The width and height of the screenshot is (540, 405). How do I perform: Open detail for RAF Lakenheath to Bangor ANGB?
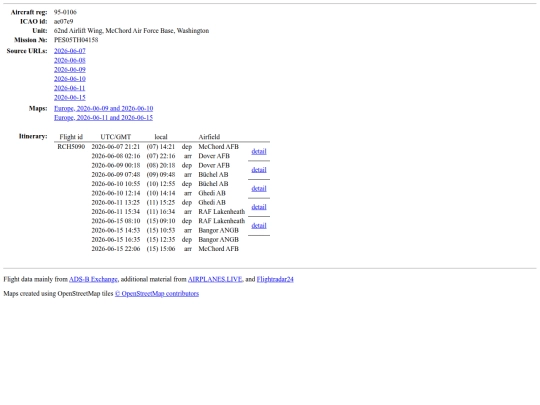259,226
